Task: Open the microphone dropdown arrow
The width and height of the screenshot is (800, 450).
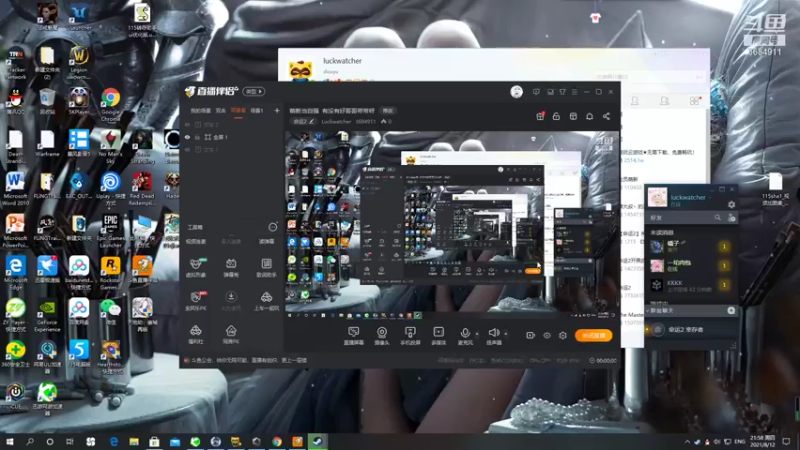Action: pos(477,334)
